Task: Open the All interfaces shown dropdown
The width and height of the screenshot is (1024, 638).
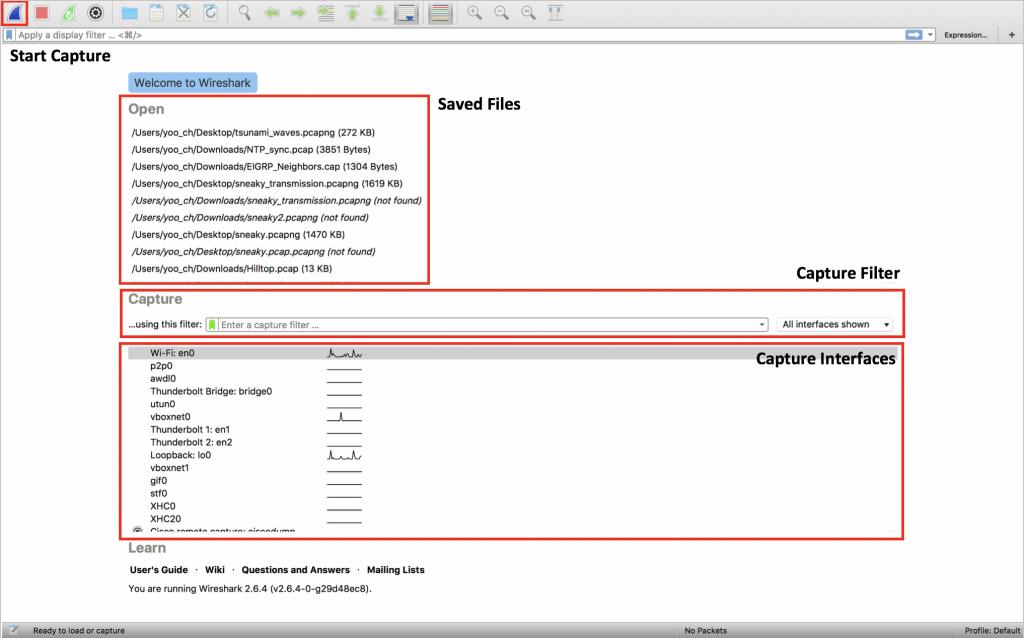Action: click(835, 325)
